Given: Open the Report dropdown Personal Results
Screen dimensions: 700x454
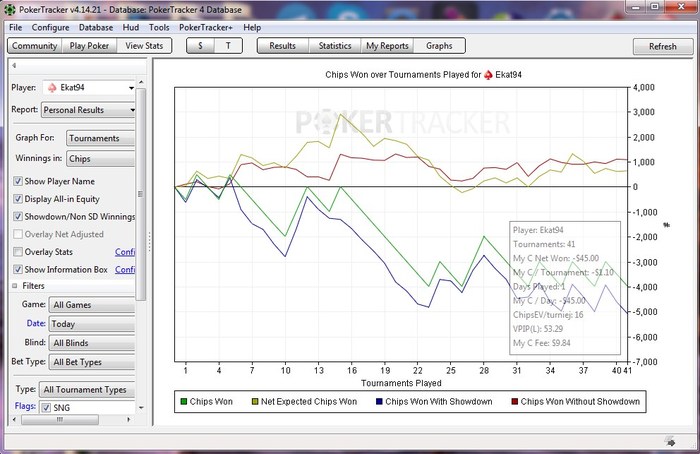Looking at the screenshot, I should click(88, 110).
